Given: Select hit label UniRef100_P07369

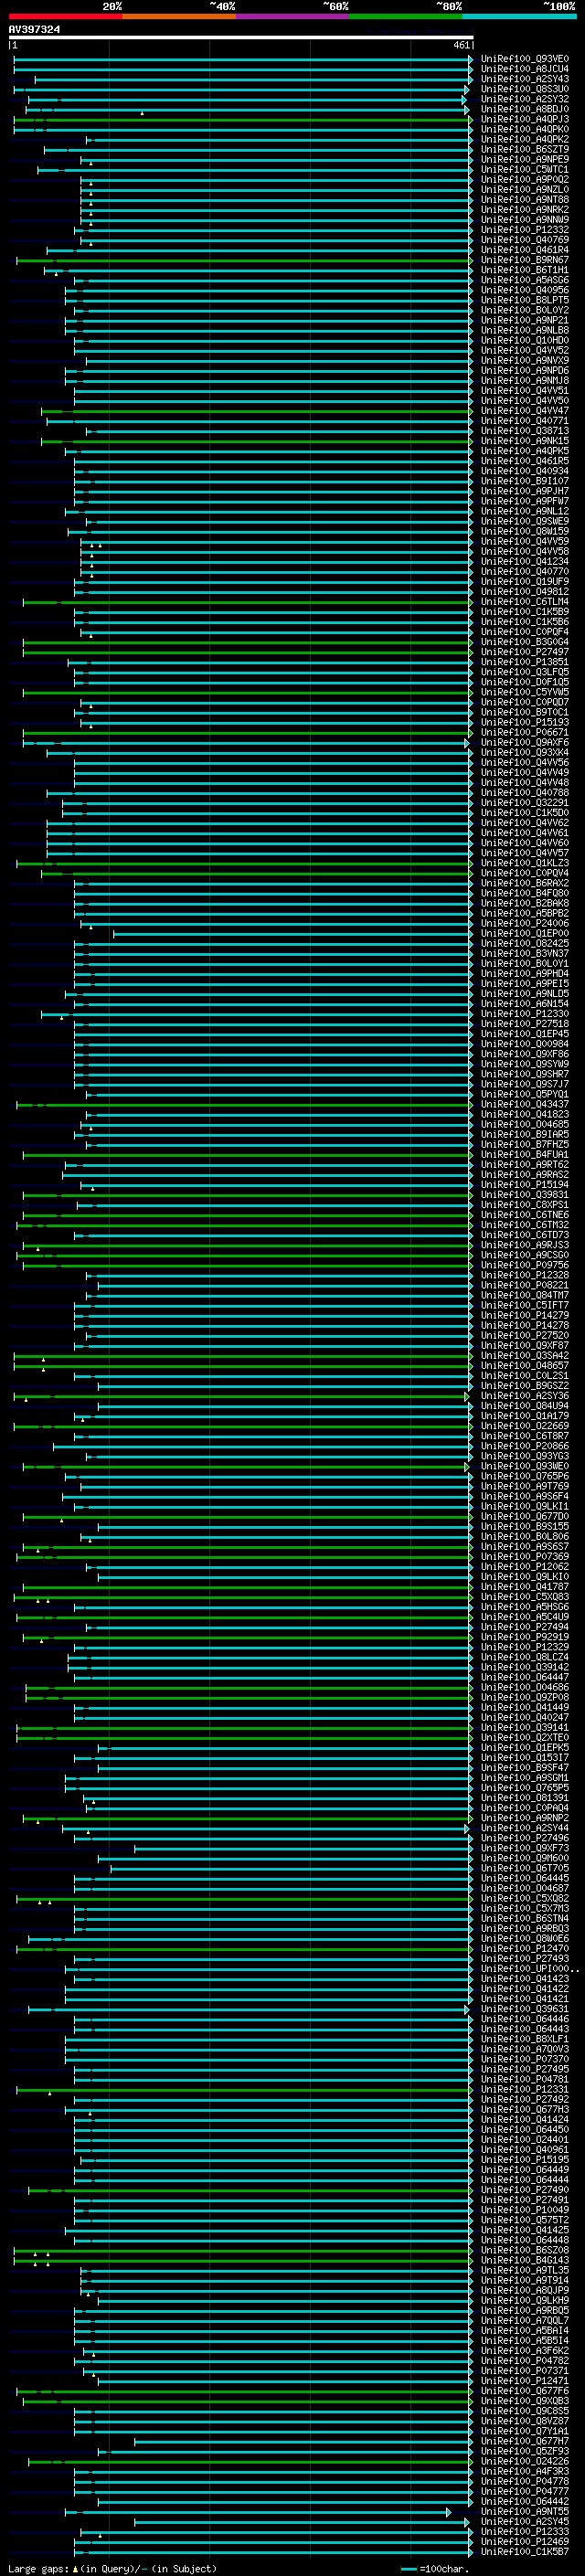Looking at the screenshot, I should point(524,1556).
